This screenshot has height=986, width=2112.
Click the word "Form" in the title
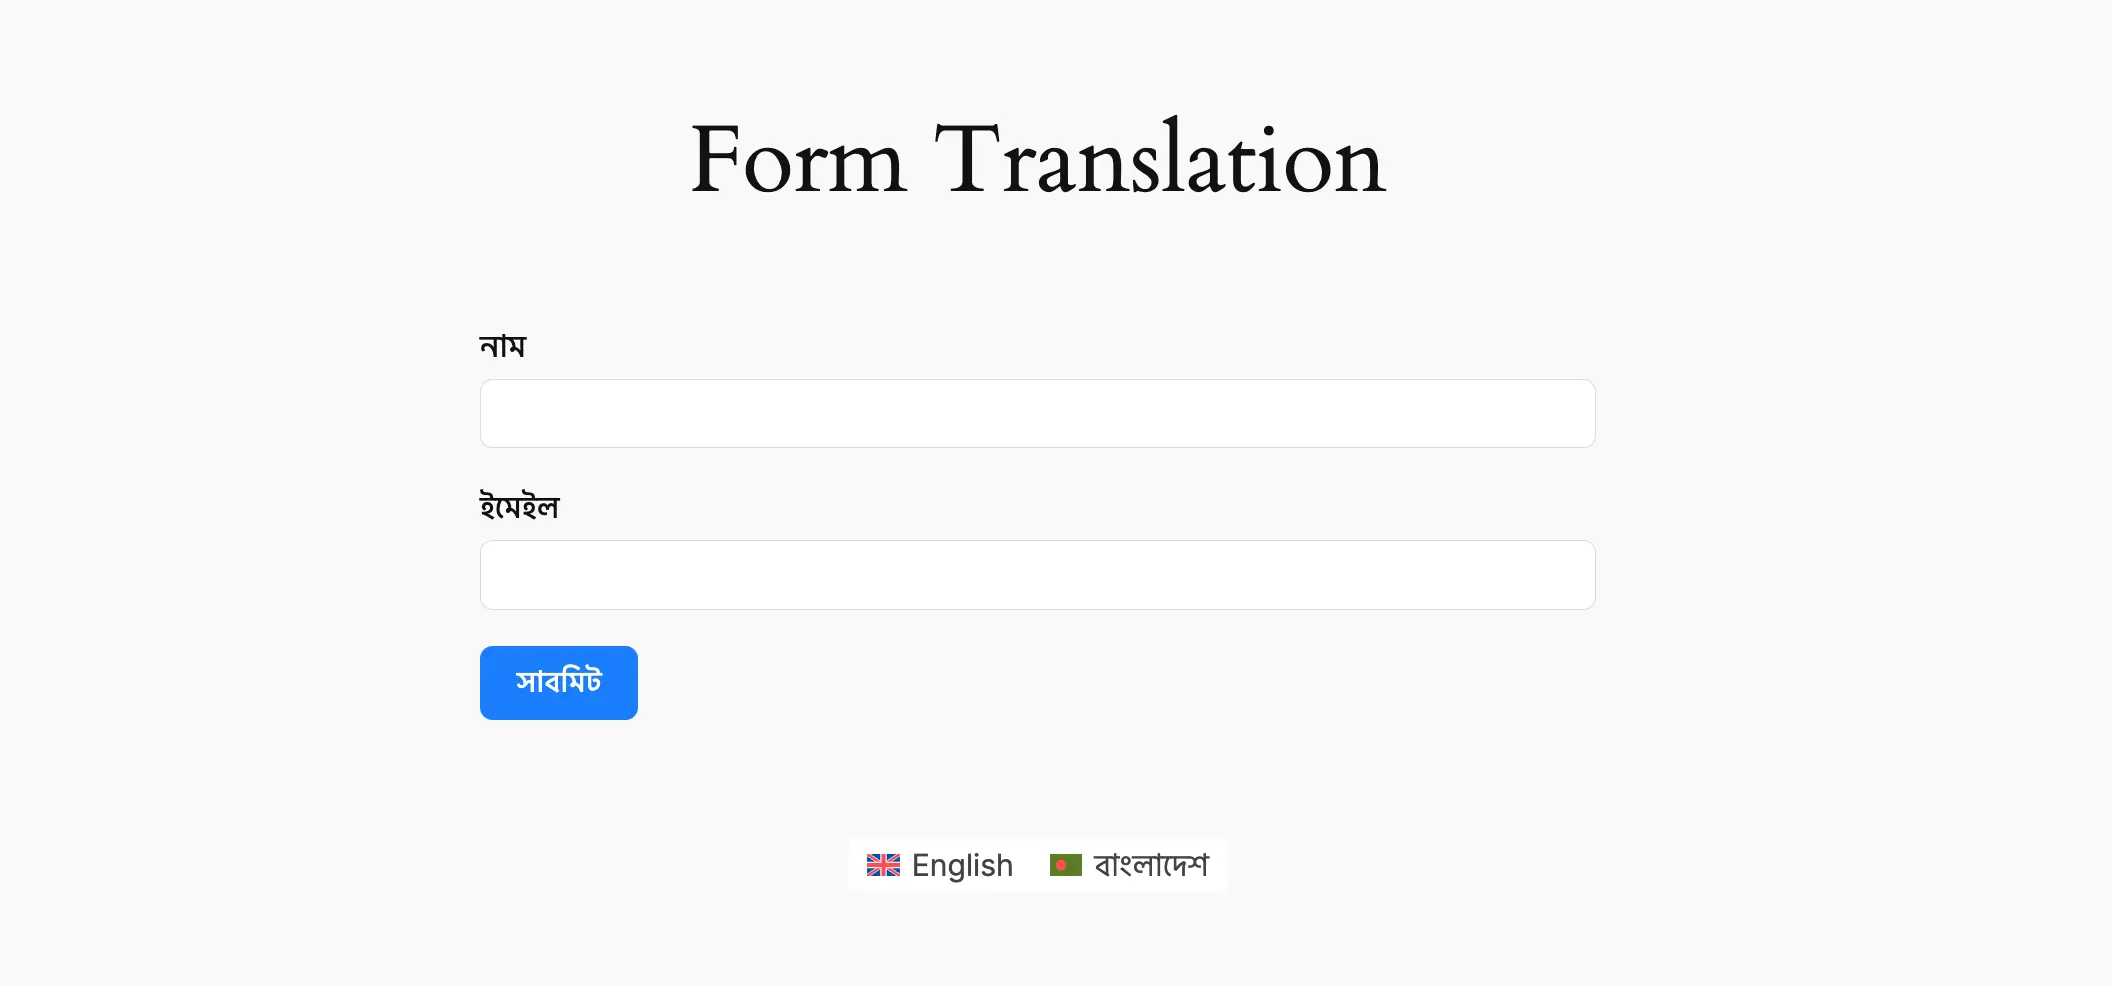coord(797,160)
